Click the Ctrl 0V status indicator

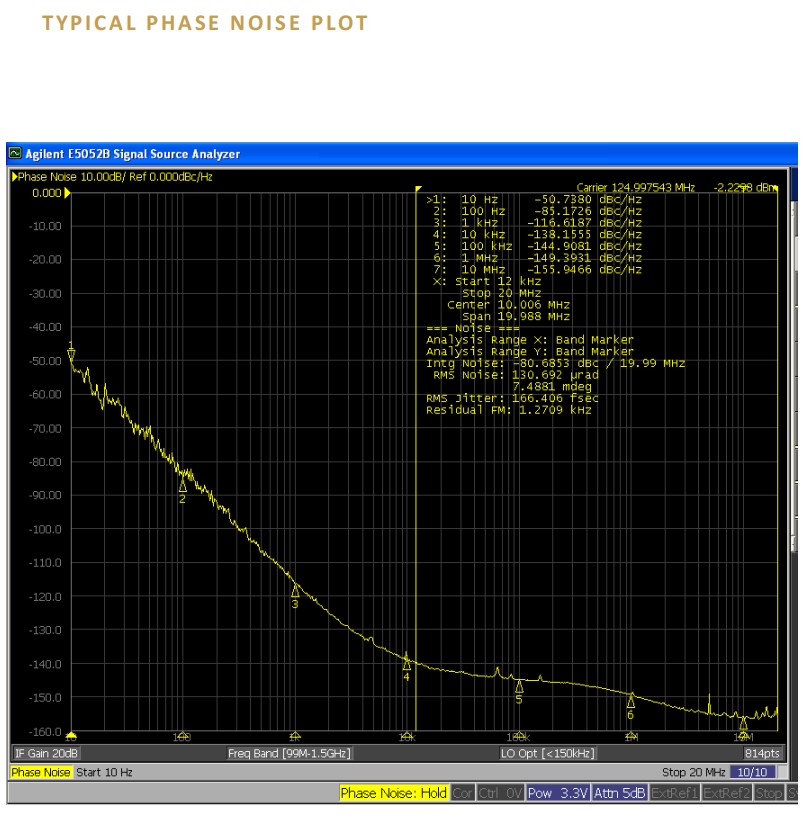tap(500, 793)
